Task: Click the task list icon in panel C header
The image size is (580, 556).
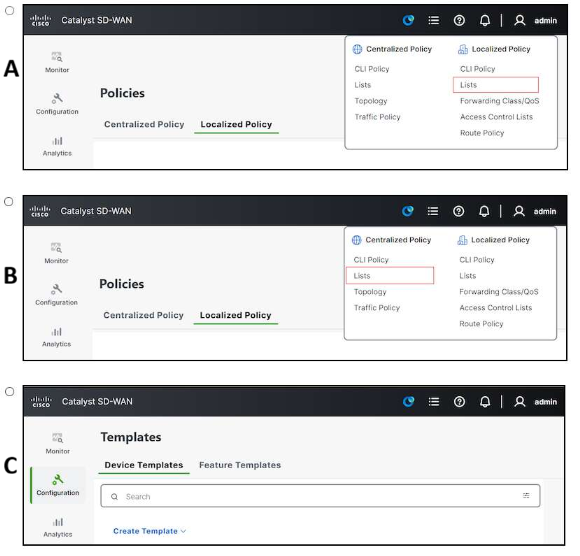Action: 434,402
